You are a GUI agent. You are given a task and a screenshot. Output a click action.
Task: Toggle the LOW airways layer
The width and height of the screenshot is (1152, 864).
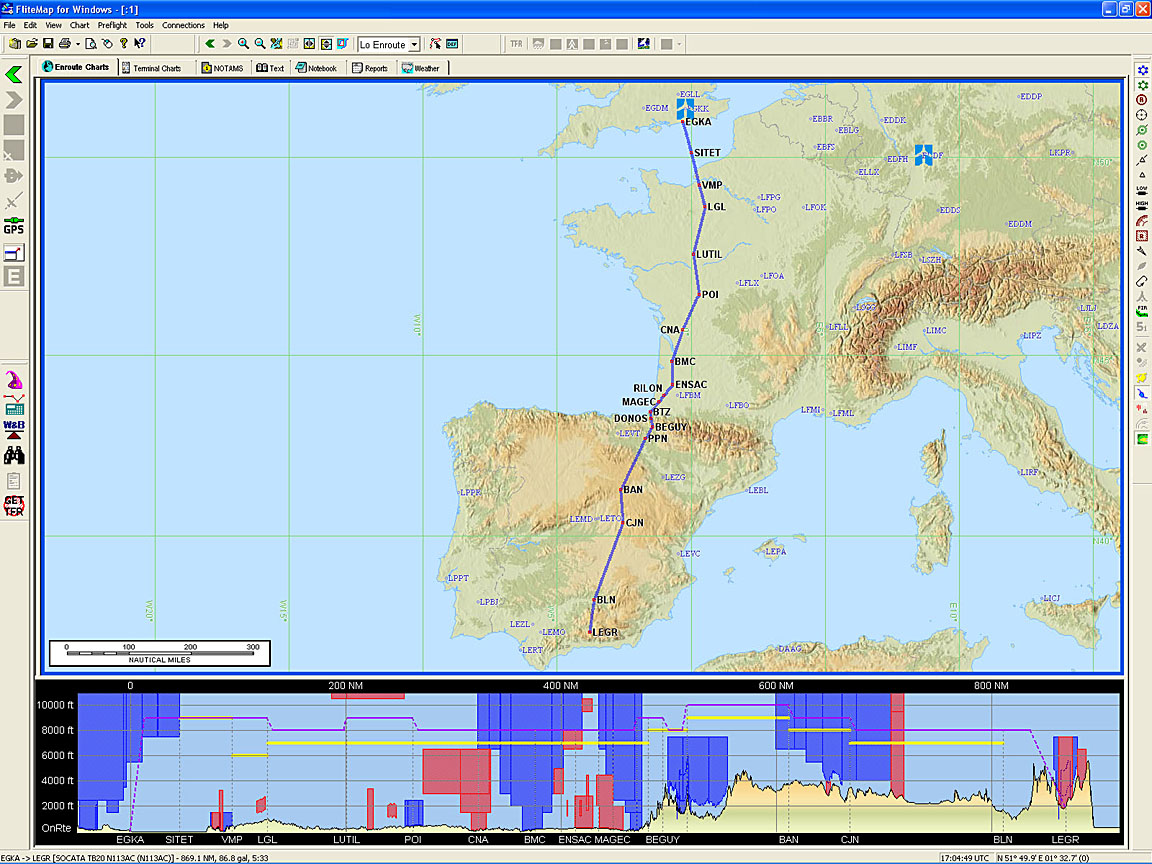pyautogui.click(x=1142, y=190)
